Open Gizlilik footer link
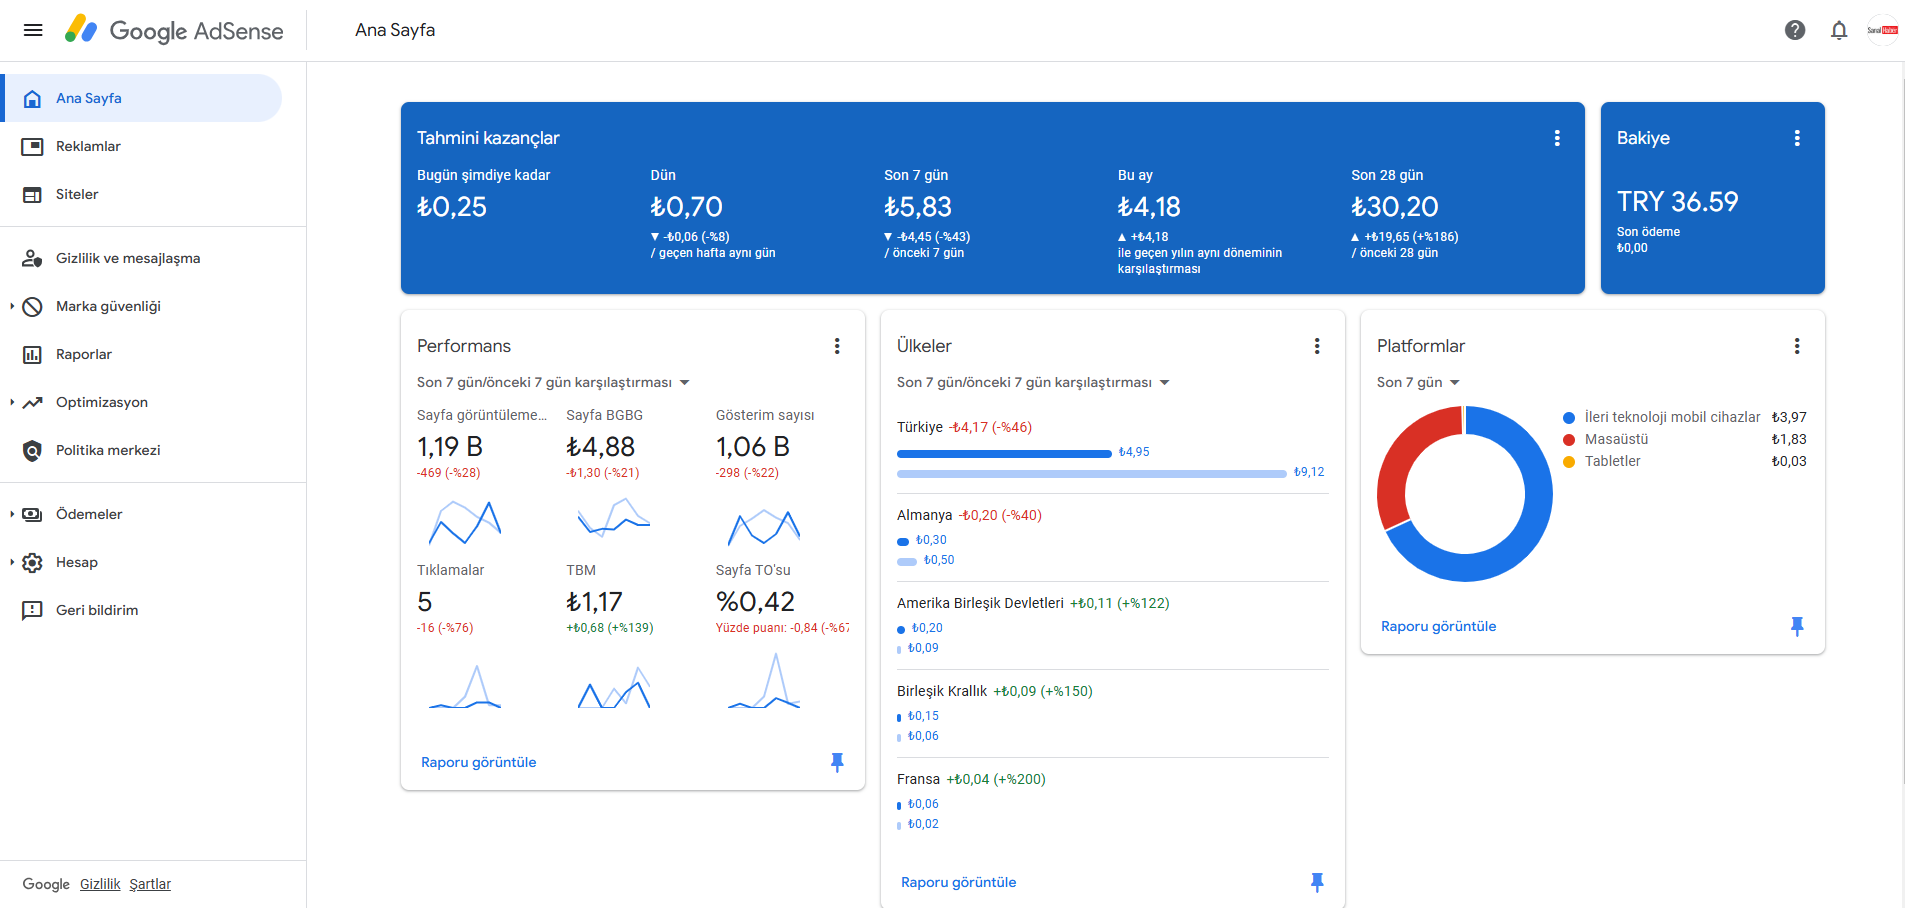The image size is (1905, 908). pyautogui.click(x=100, y=884)
